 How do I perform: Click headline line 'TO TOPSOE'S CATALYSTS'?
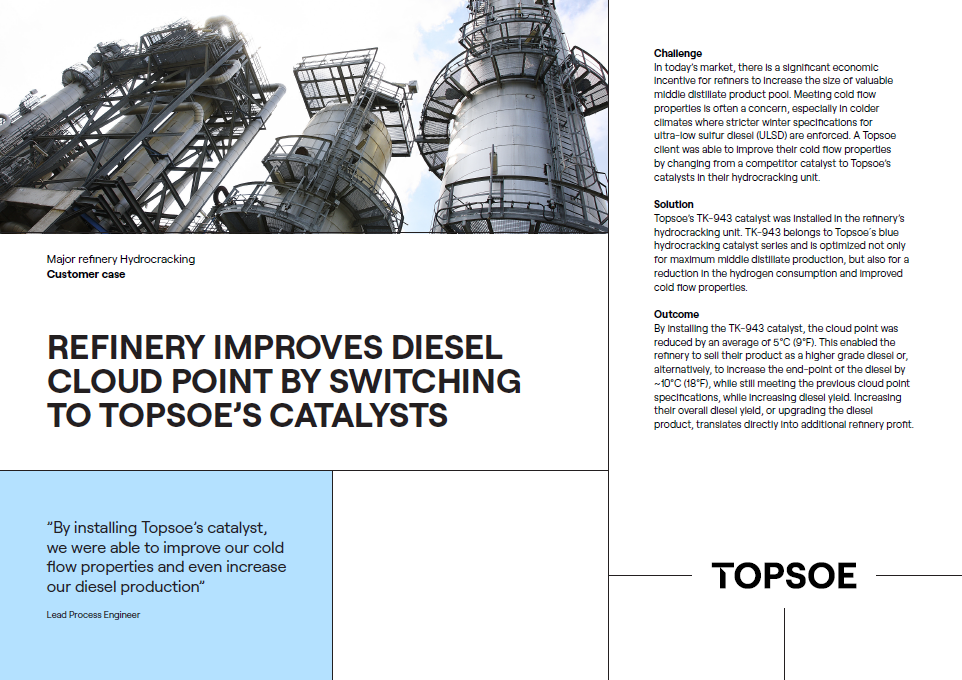(247, 415)
